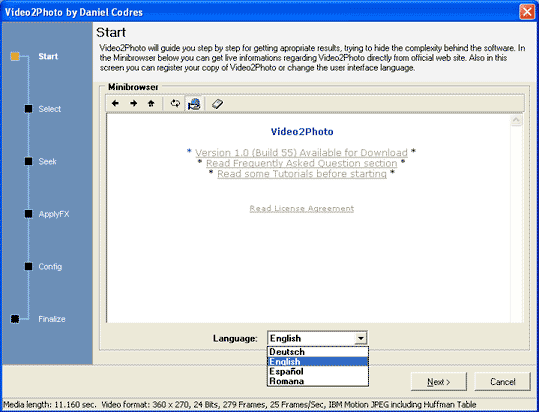Image resolution: width=539 pixels, height=412 pixels.
Task: Select the highlighted English list entry
Action: coord(318,362)
